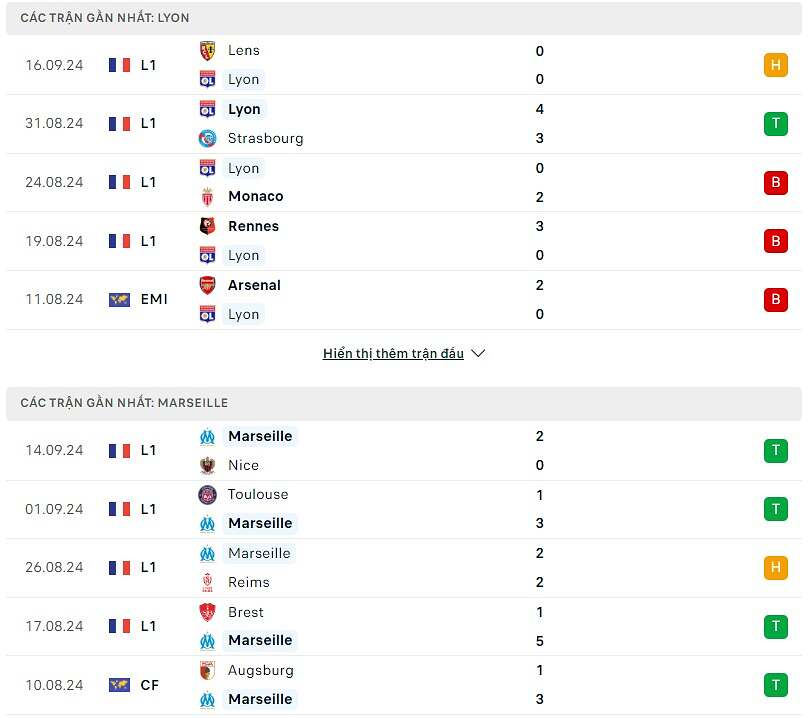This screenshot has width=808, height=718.
Task: Click the Nice club crest icon
Action: 208,465
